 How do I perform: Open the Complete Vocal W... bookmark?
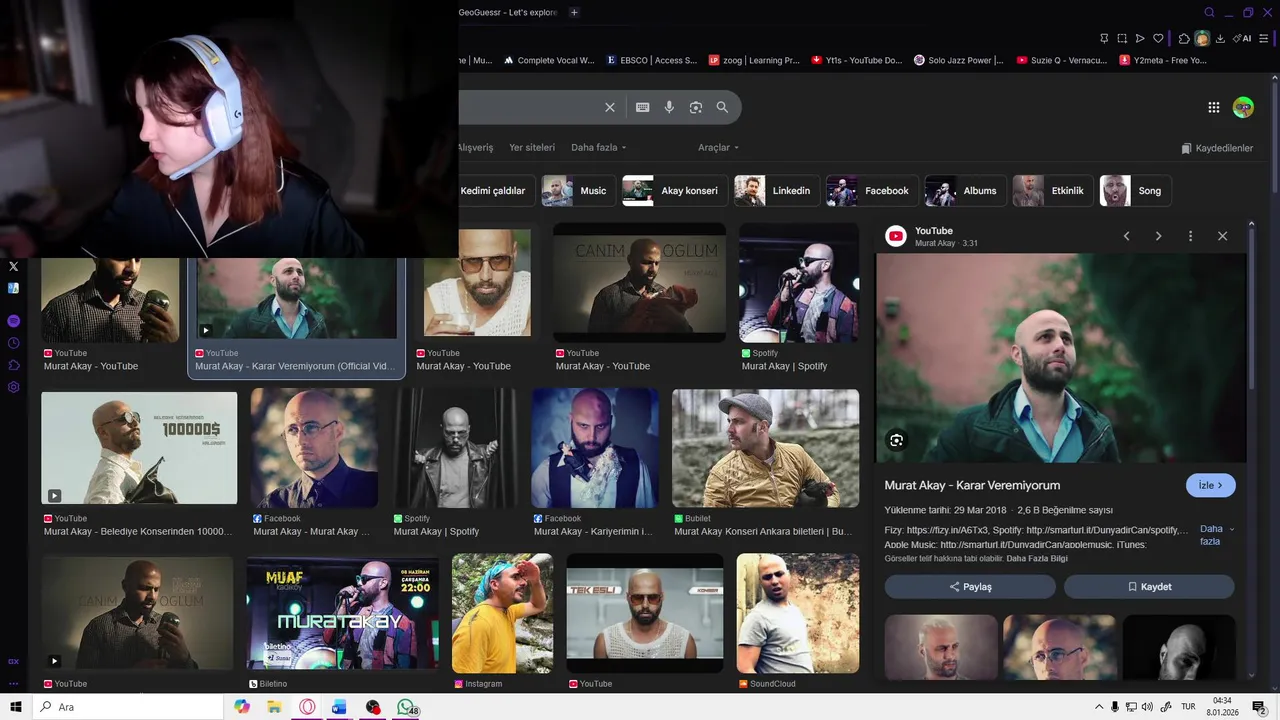point(549,60)
